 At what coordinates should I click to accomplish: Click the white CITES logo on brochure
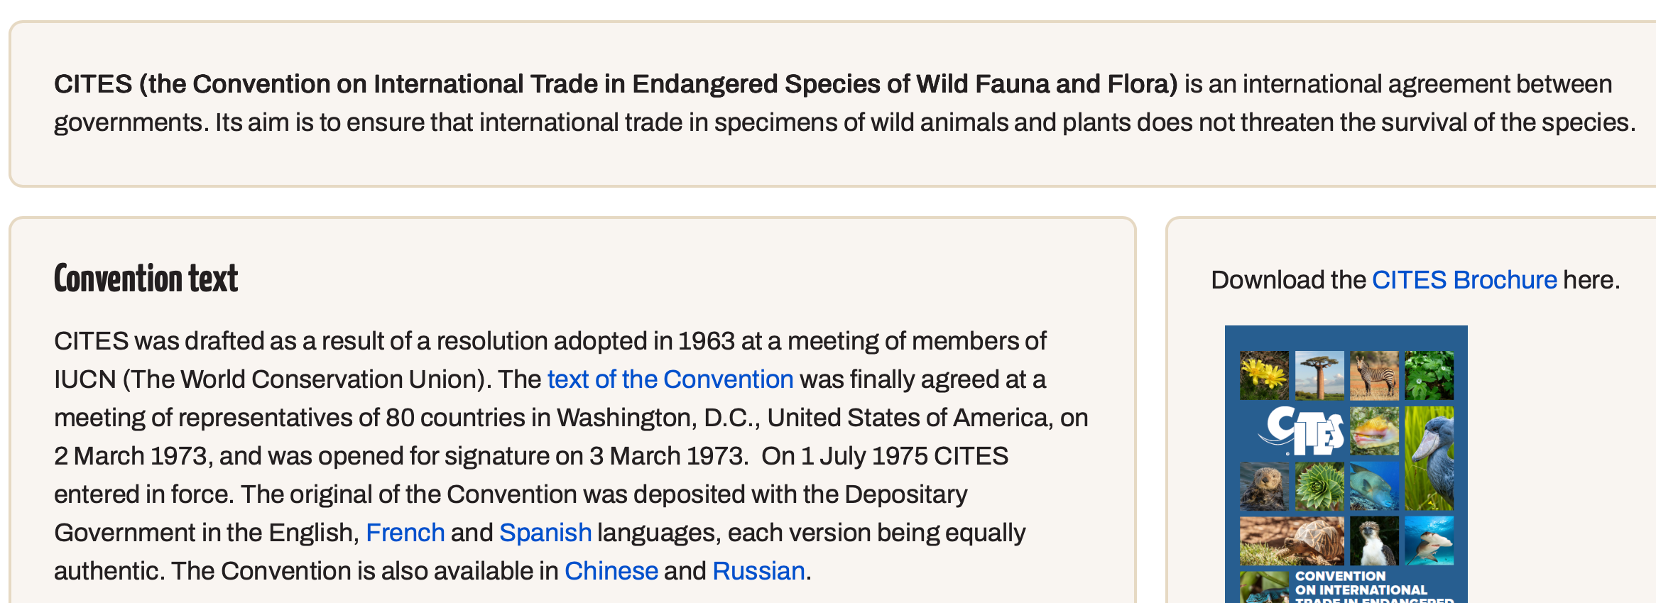[1301, 431]
